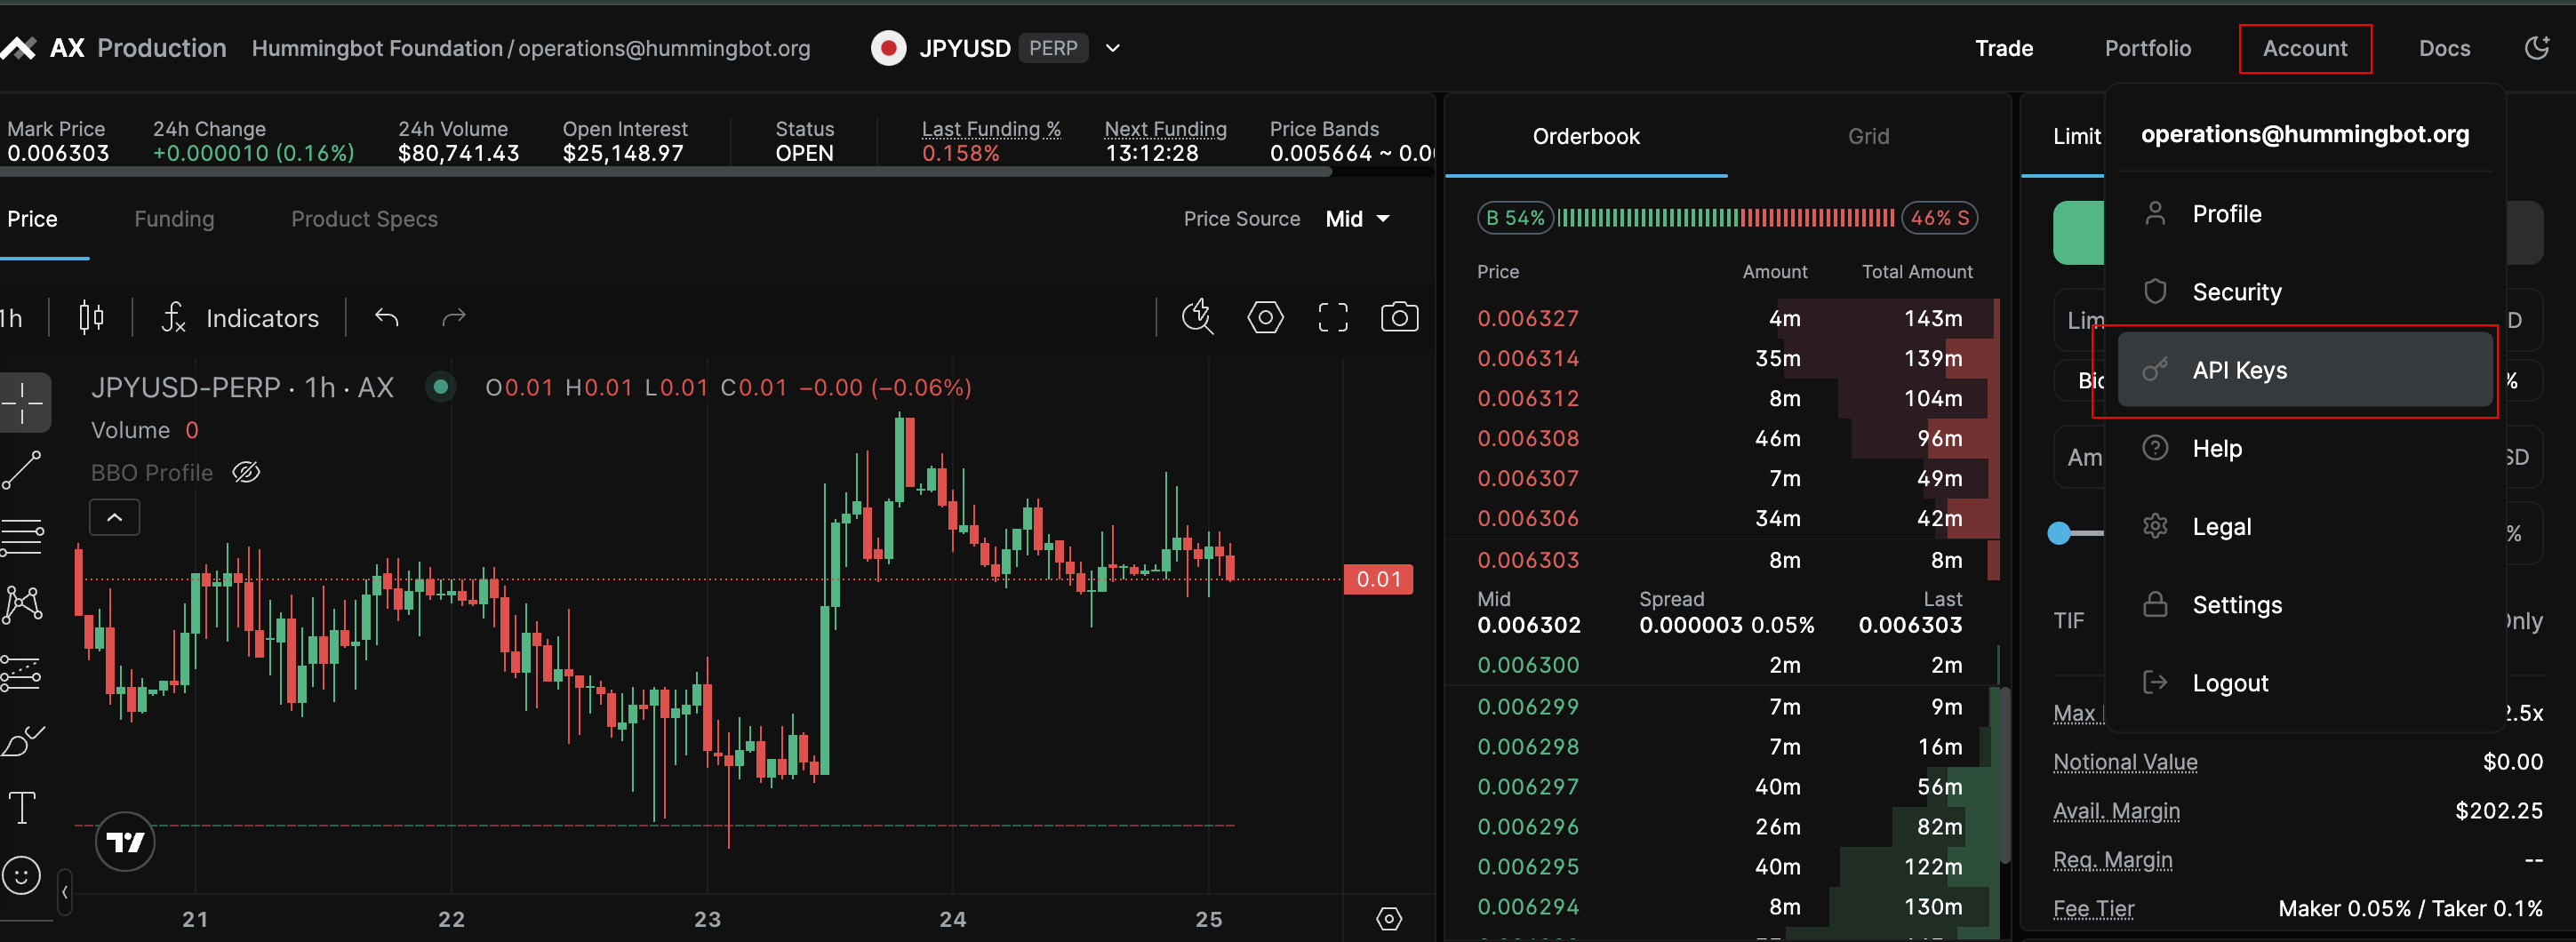Toggle BBO Profile visibility eye icon
The image size is (2576, 942).
click(246, 472)
